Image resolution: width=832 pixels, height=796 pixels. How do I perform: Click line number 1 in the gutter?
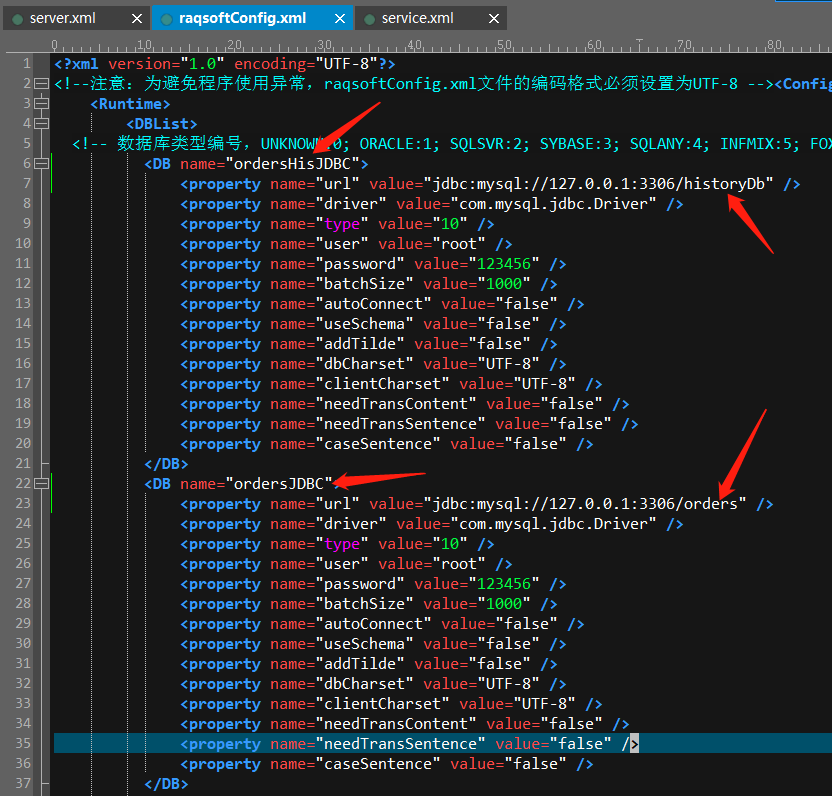tap(27, 64)
